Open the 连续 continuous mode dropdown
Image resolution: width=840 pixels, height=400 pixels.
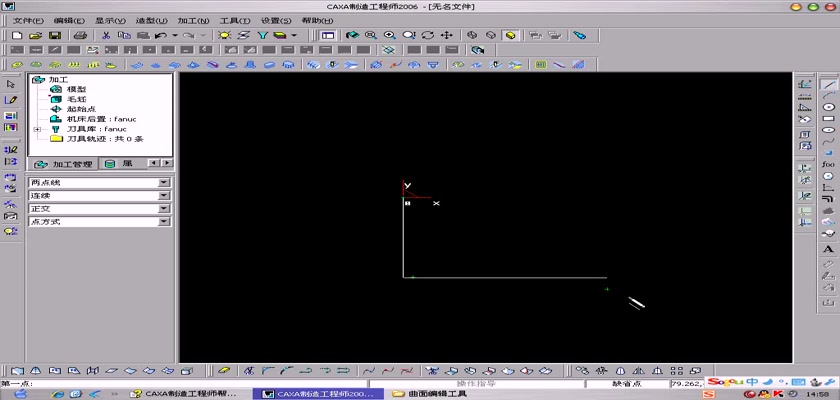164,195
